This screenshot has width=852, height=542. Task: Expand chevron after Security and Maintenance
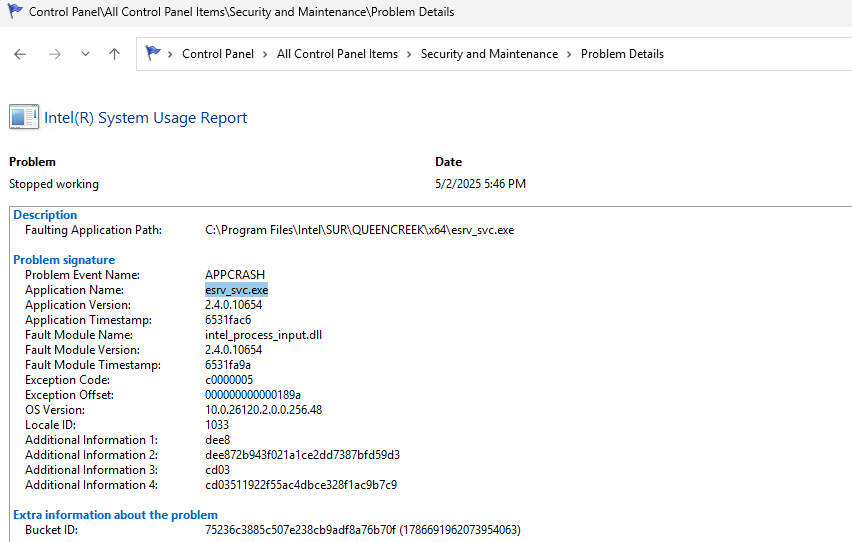point(569,54)
